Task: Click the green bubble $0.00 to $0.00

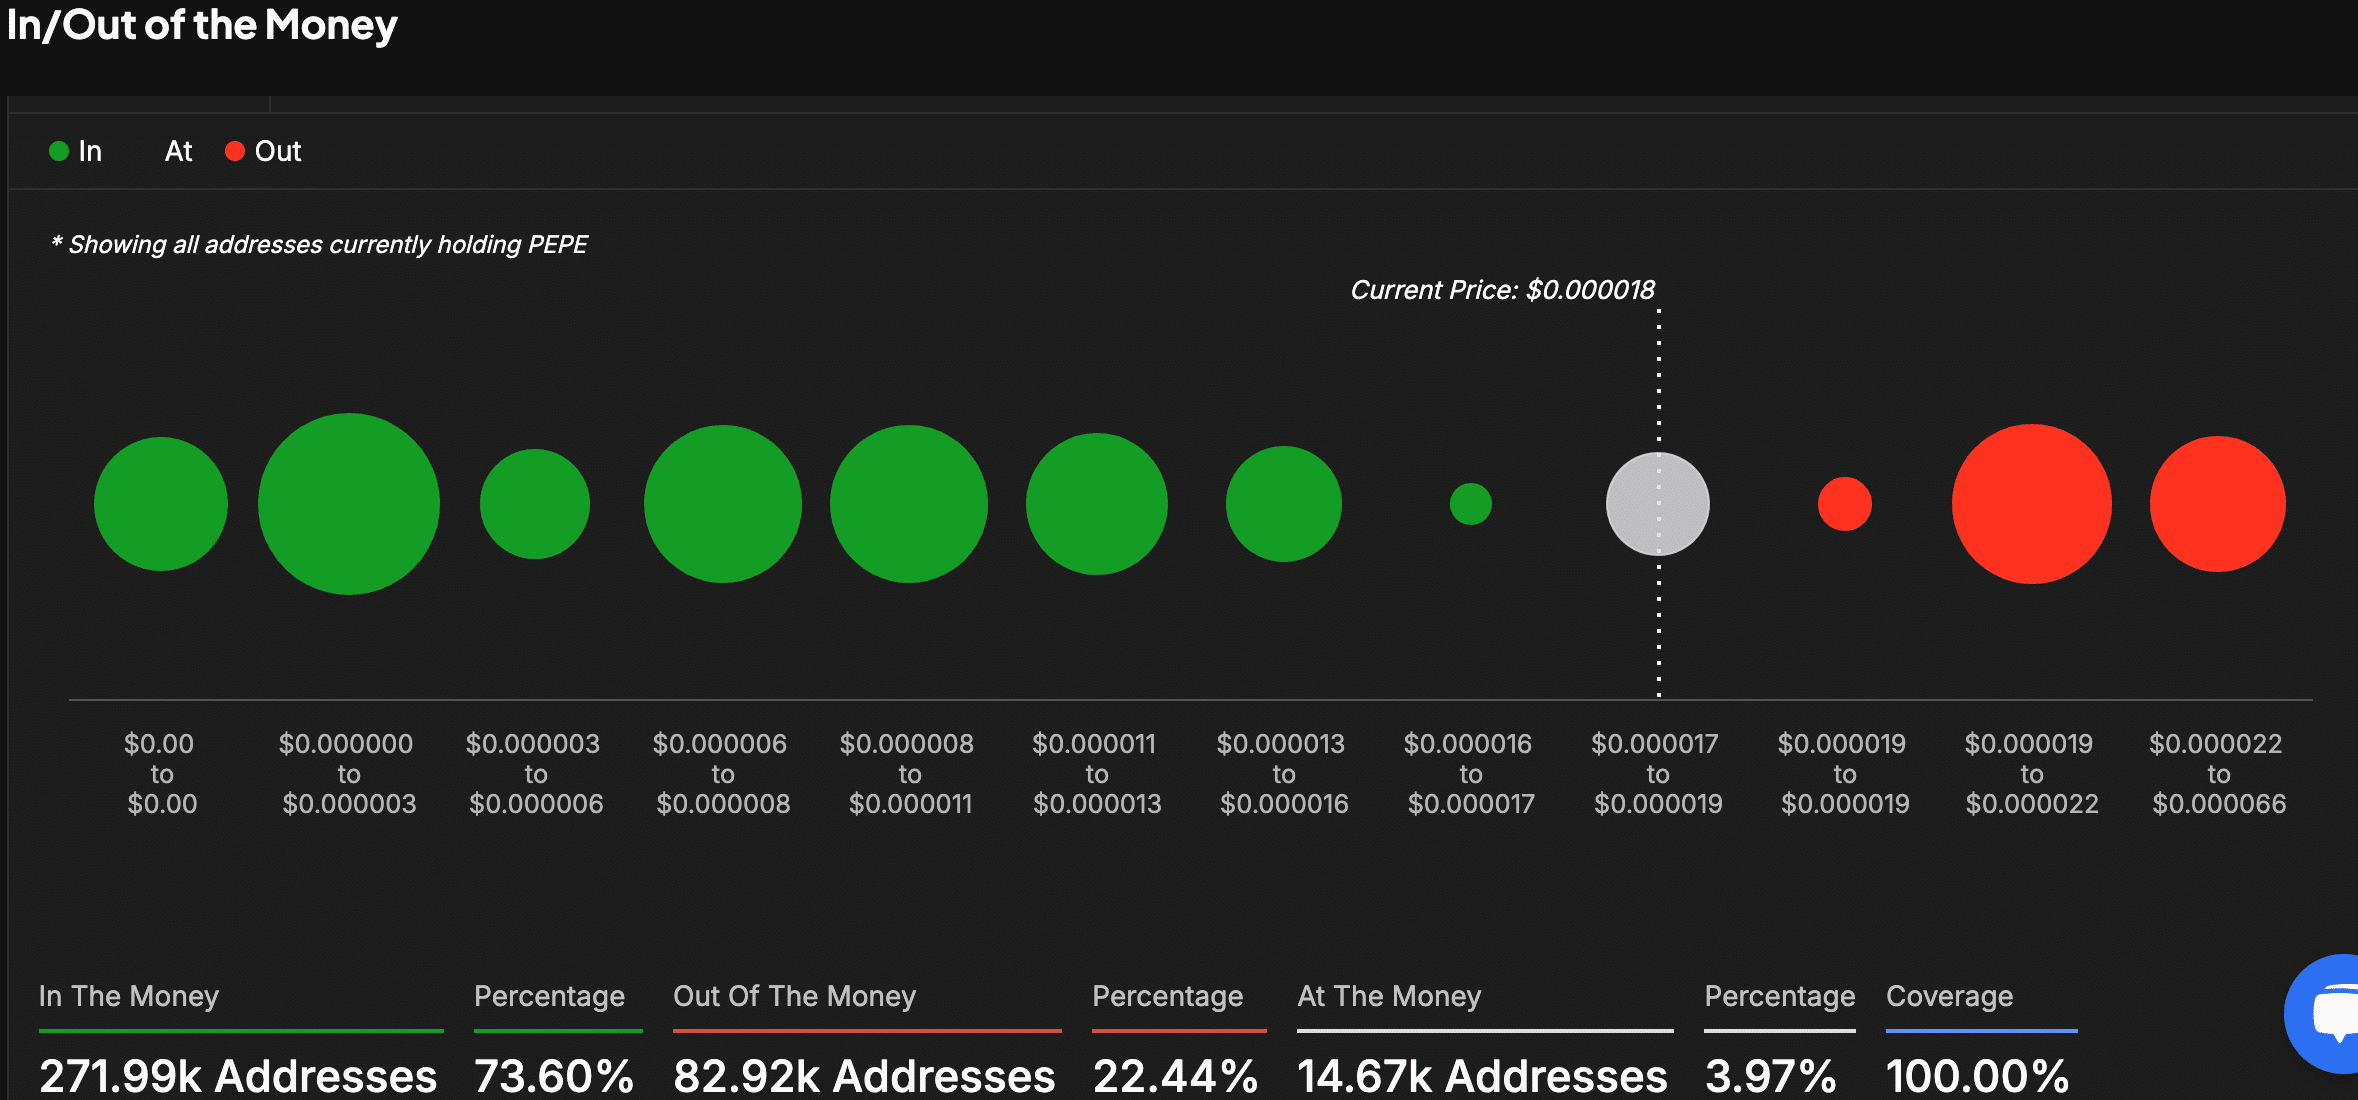Action: click(x=161, y=504)
